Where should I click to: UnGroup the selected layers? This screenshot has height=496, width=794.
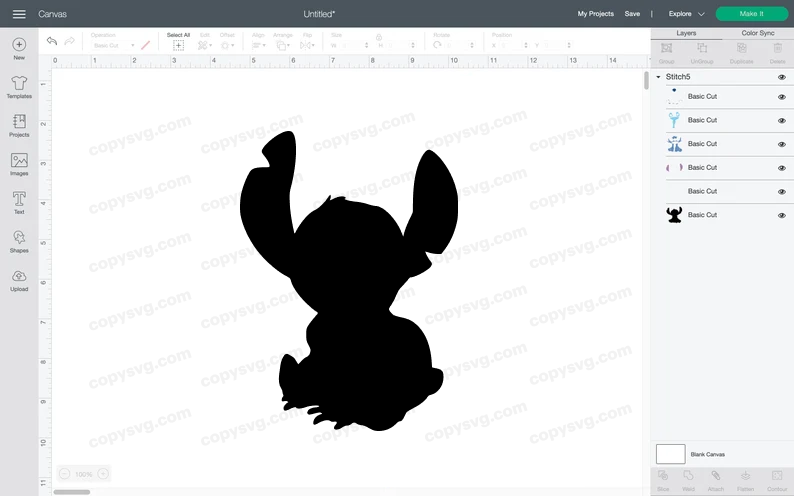pyautogui.click(x=702, y=53)
